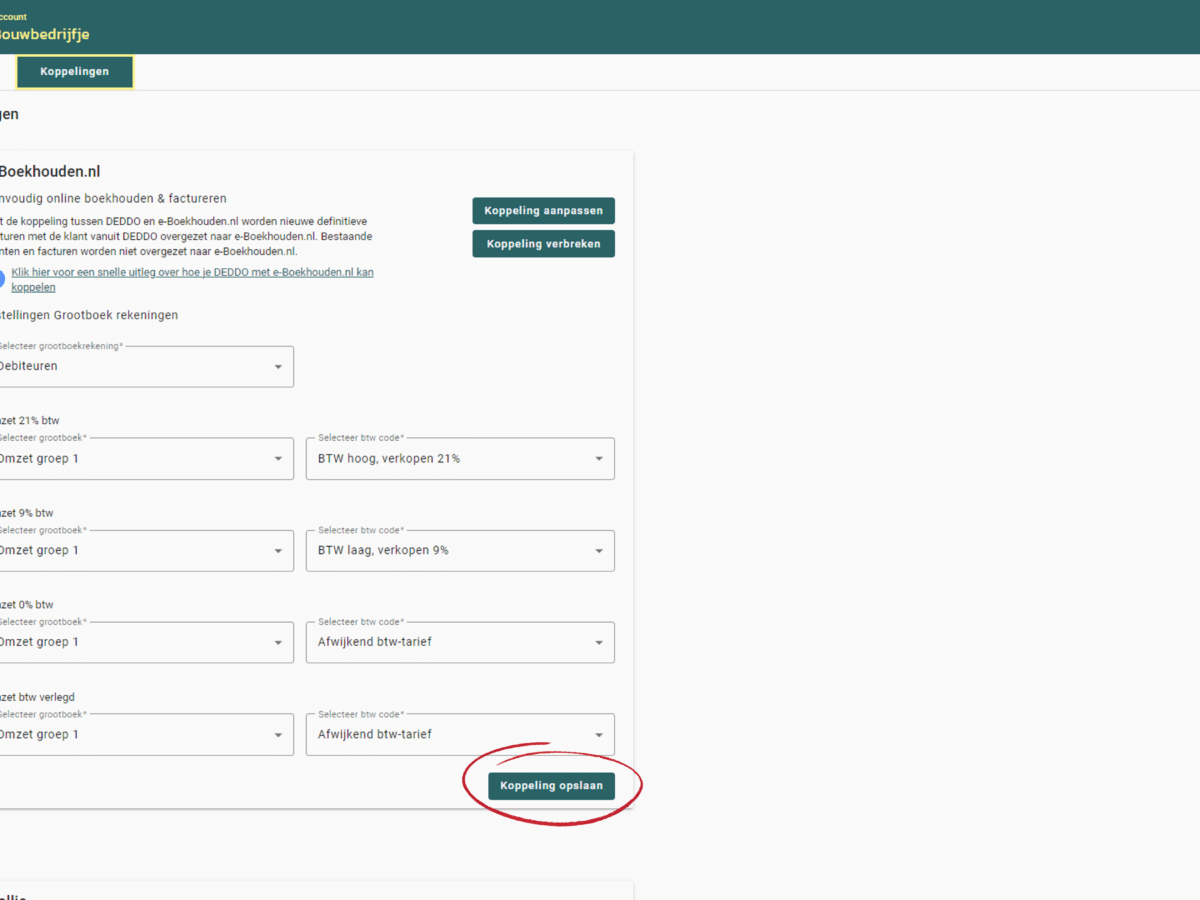Open the grootboek dropdown under Omzet 0% btw
Screen dimensions: 1200x900
click(x=278, y=643)
